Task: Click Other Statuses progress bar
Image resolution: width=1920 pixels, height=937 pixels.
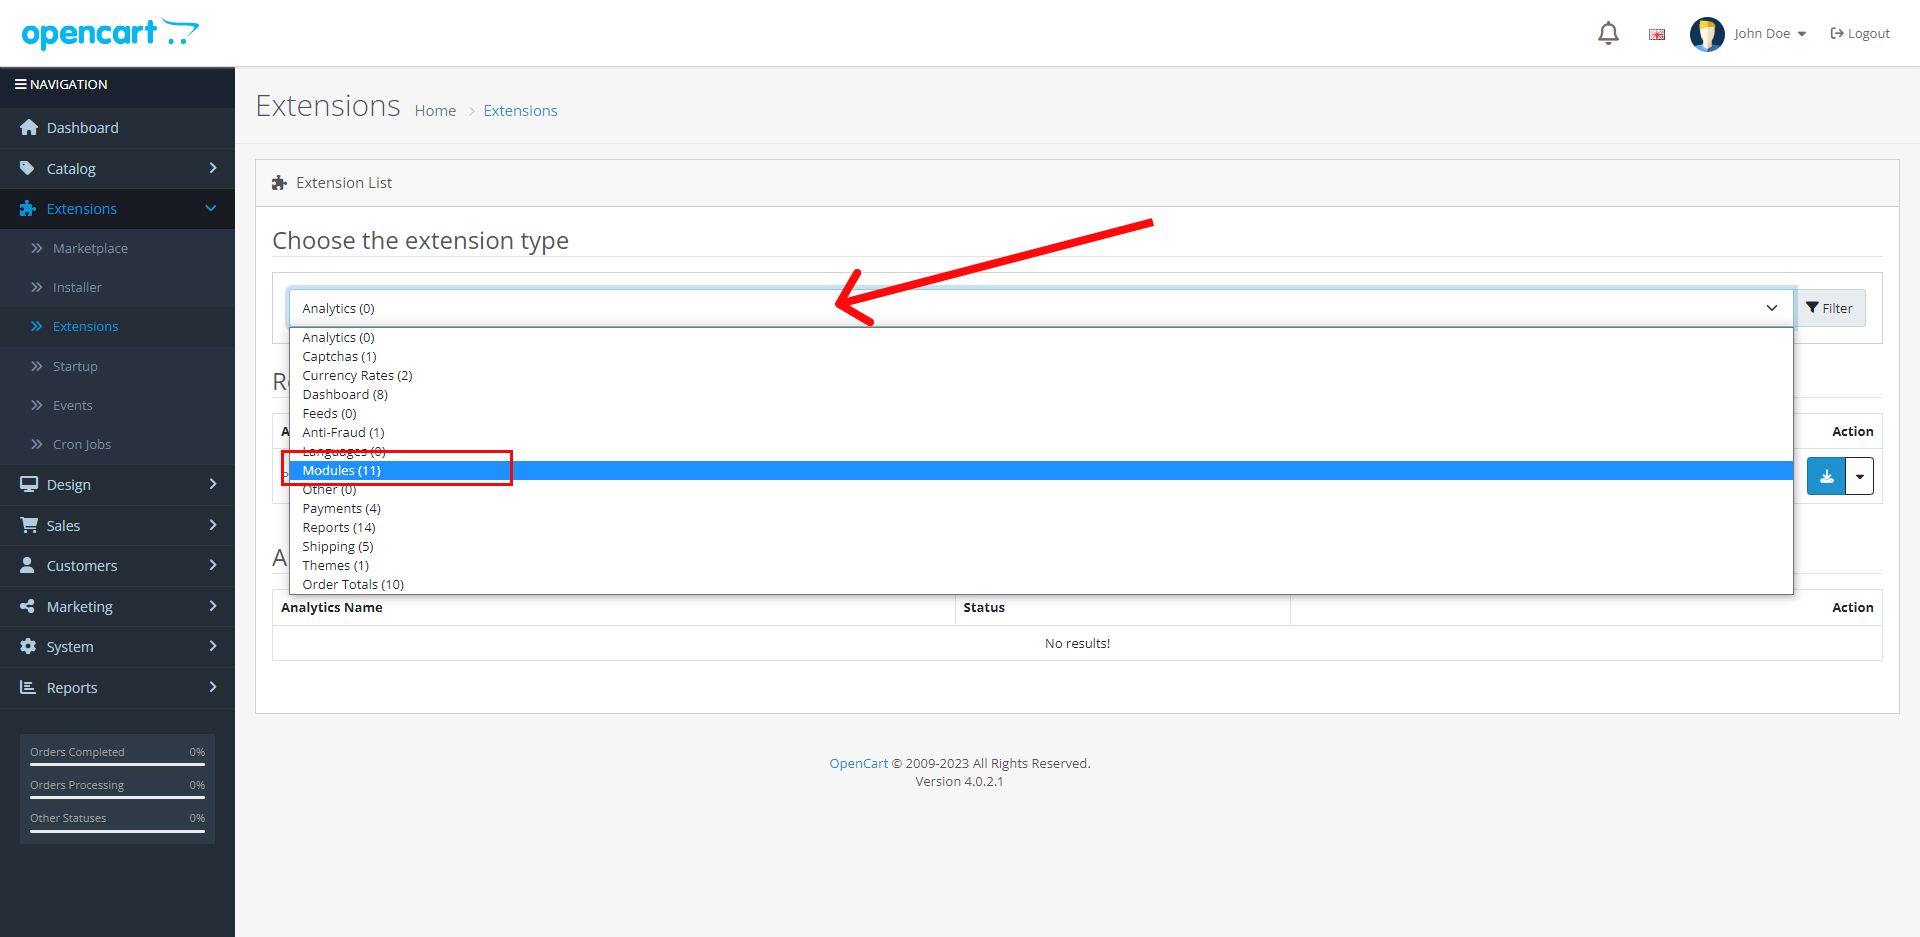Action: [117, 830]
